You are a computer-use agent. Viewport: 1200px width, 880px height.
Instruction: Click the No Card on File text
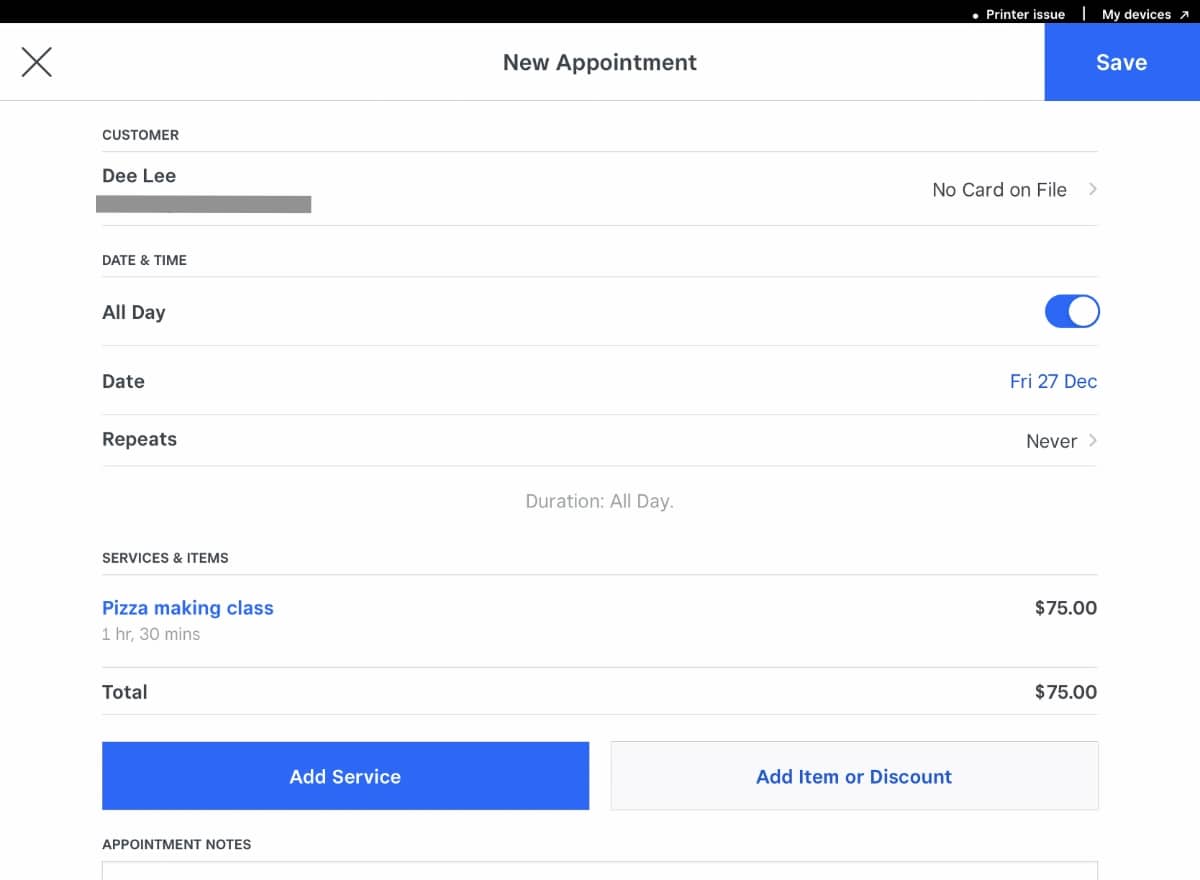999,190
